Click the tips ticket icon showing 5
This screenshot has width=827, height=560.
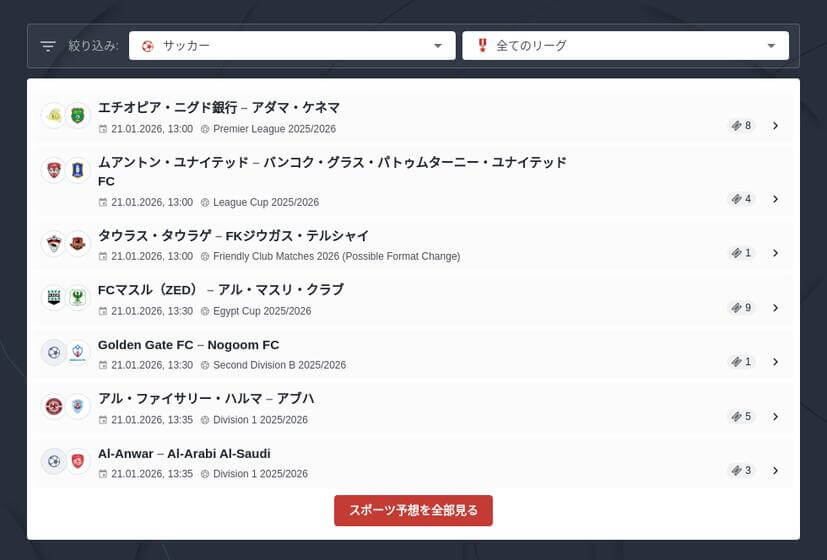pyautogui.click(x=736, y=417)
